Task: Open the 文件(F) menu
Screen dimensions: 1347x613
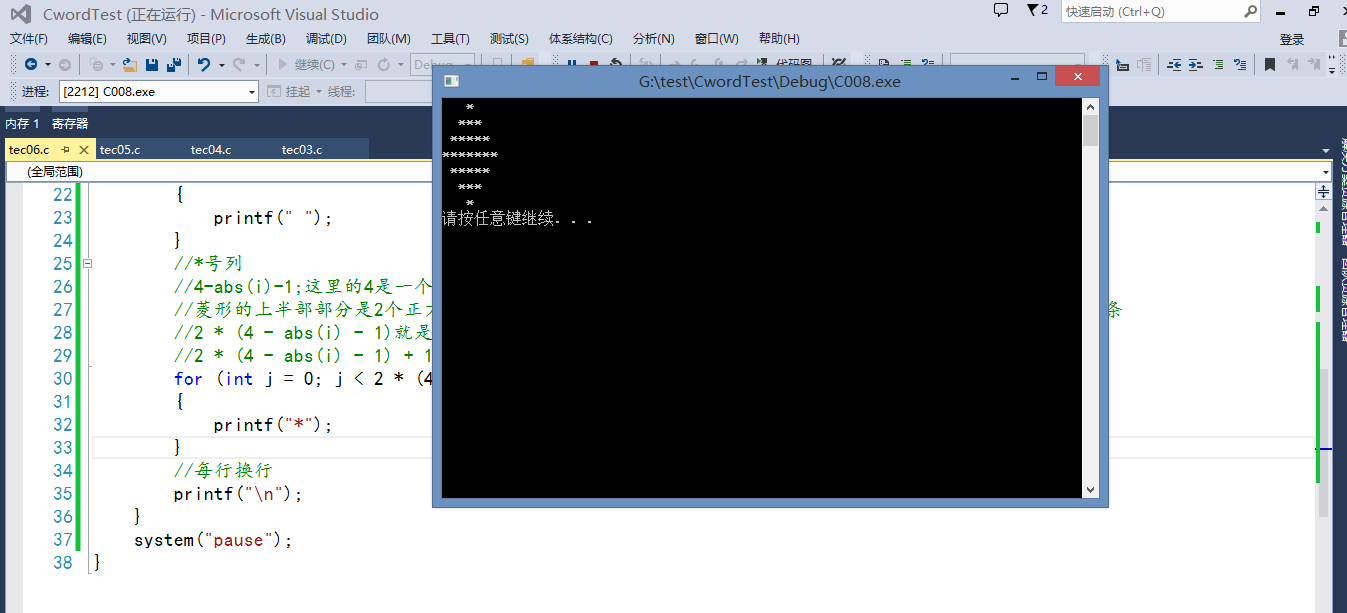Action: [29, 39]
